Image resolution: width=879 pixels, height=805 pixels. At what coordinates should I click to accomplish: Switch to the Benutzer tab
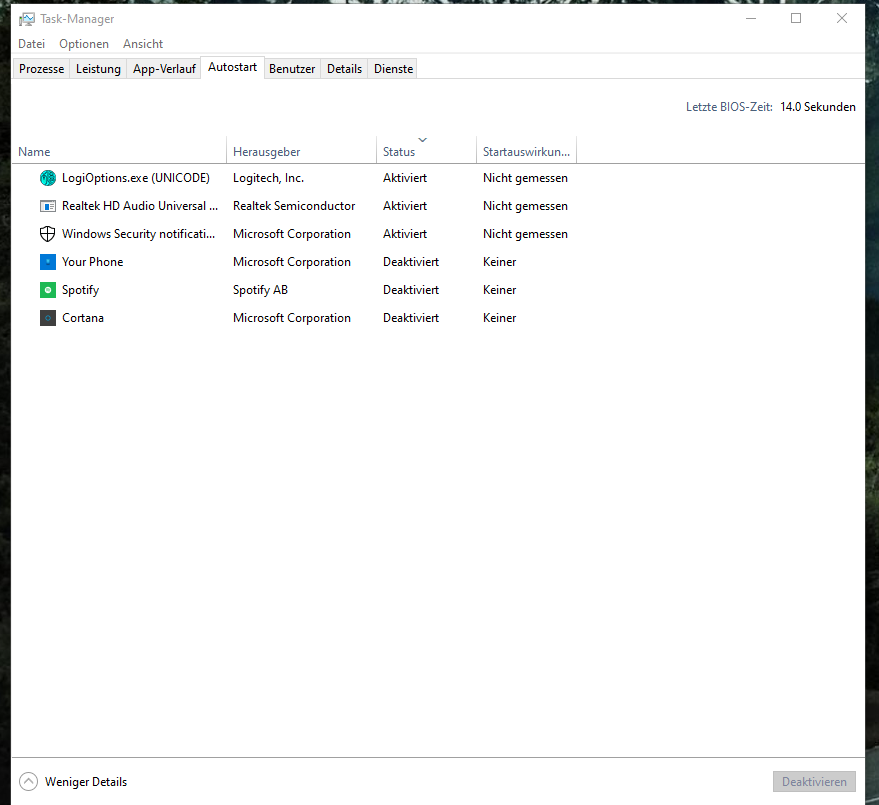[292, 69]
